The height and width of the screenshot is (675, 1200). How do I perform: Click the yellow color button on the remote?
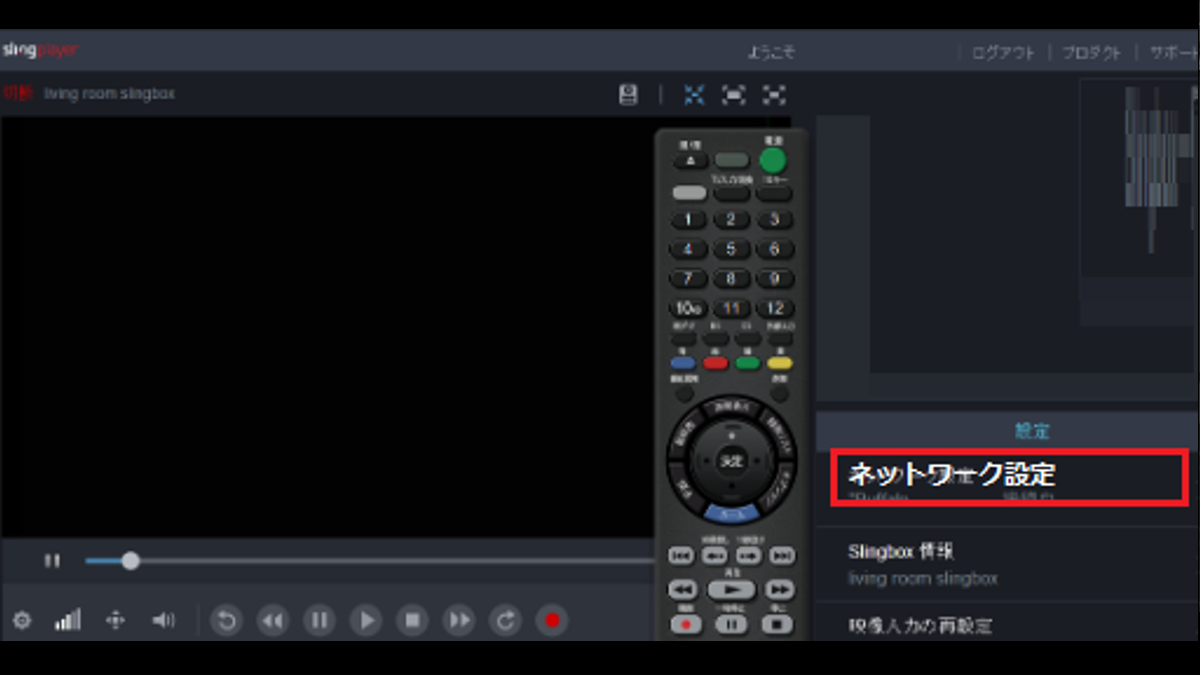(x=780, y=363)
